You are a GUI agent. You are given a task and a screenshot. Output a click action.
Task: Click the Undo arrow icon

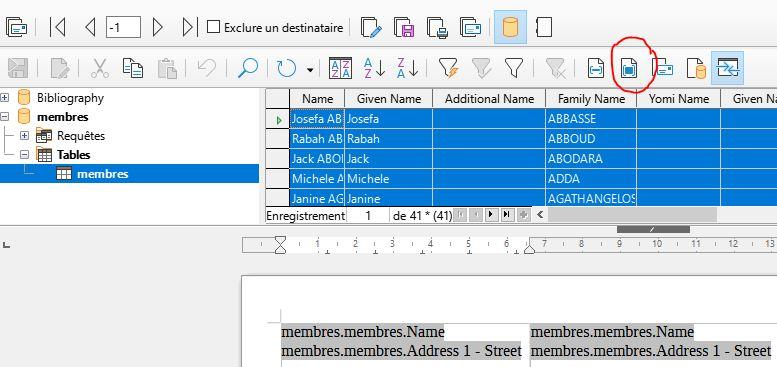(x=207, y=68)
